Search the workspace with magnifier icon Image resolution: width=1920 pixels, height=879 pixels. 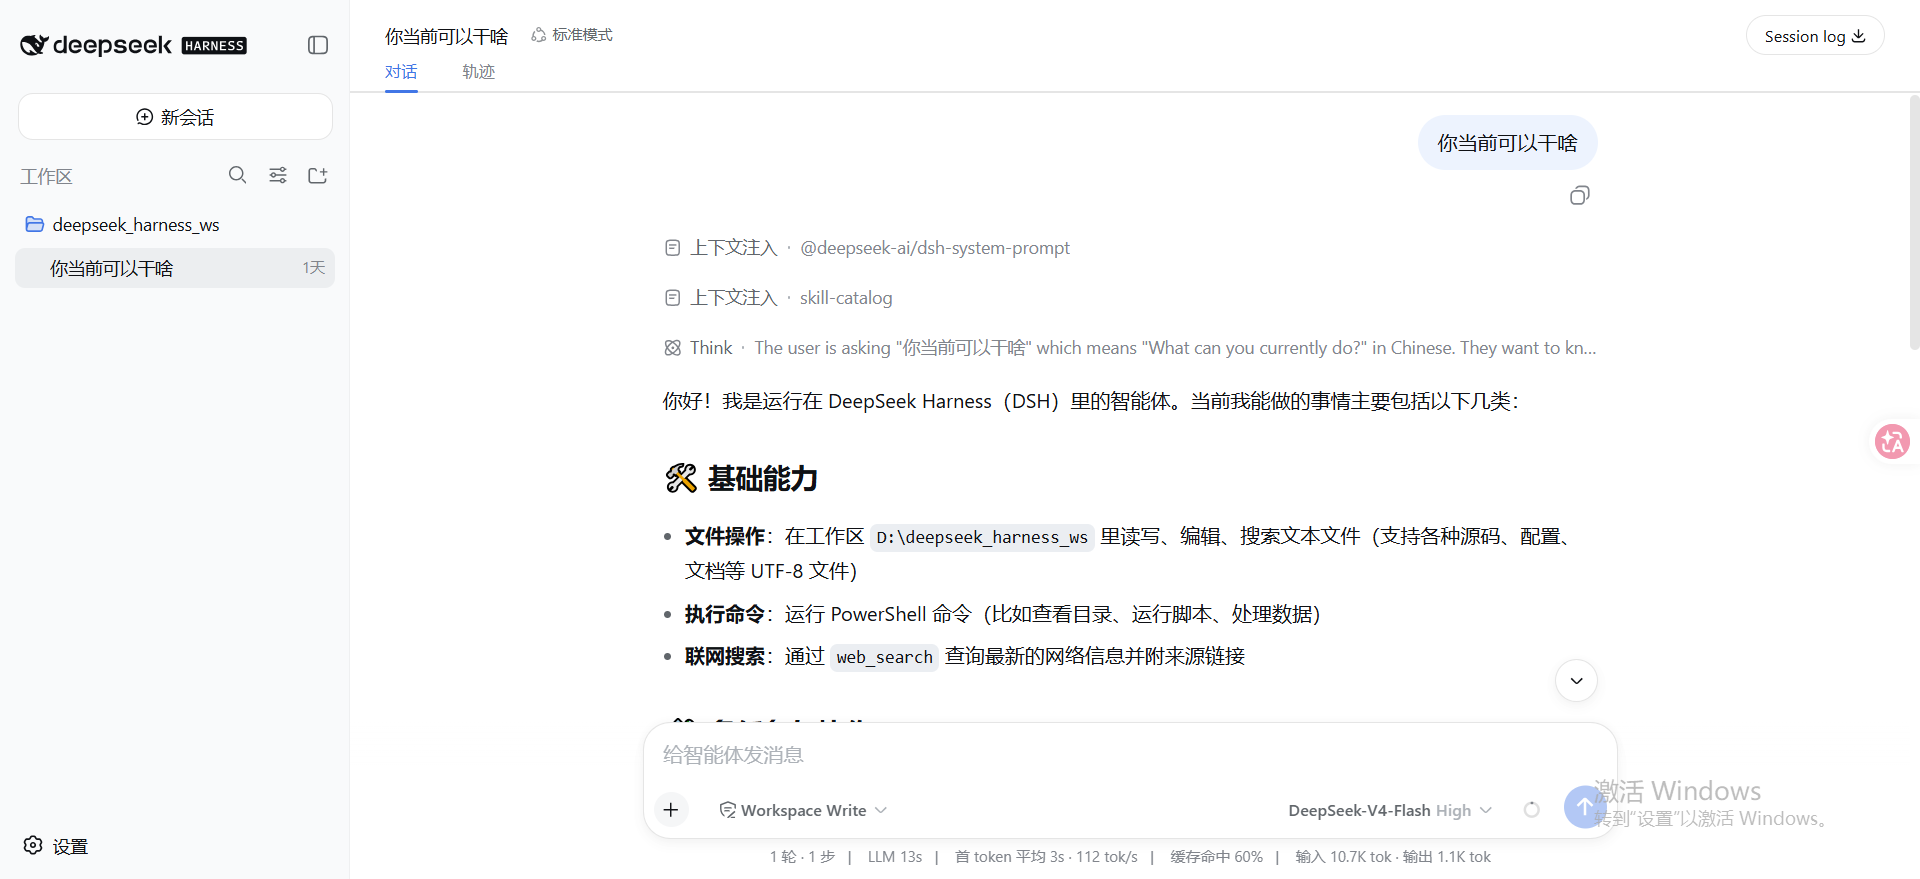point(237,175)
